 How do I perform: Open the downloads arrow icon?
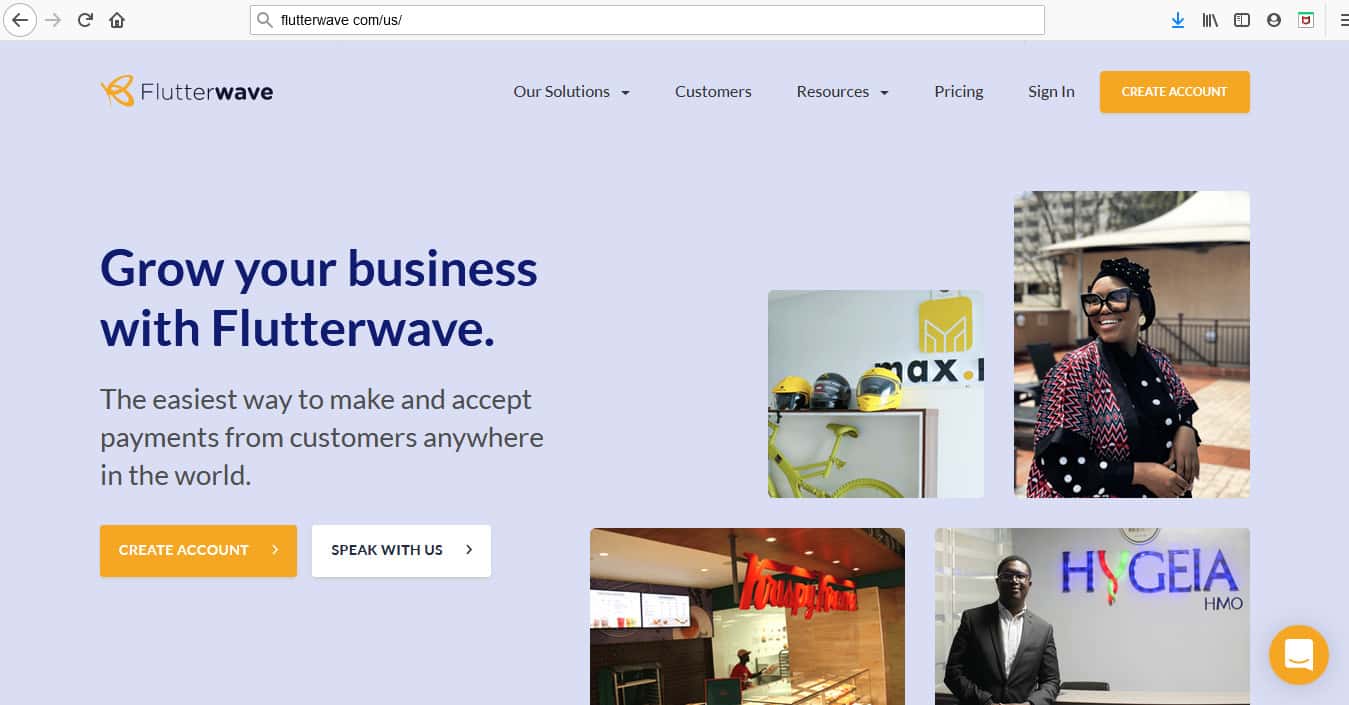1178,20
